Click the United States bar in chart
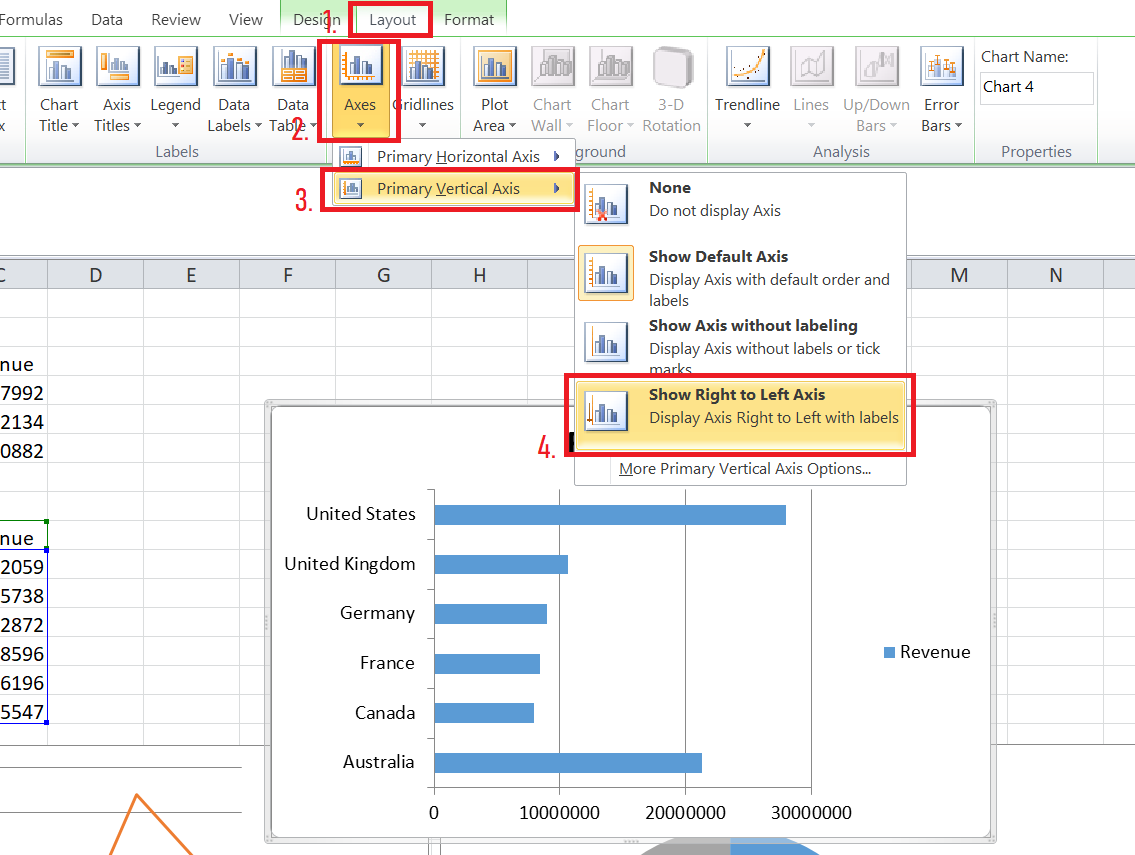 click(609, 515)
